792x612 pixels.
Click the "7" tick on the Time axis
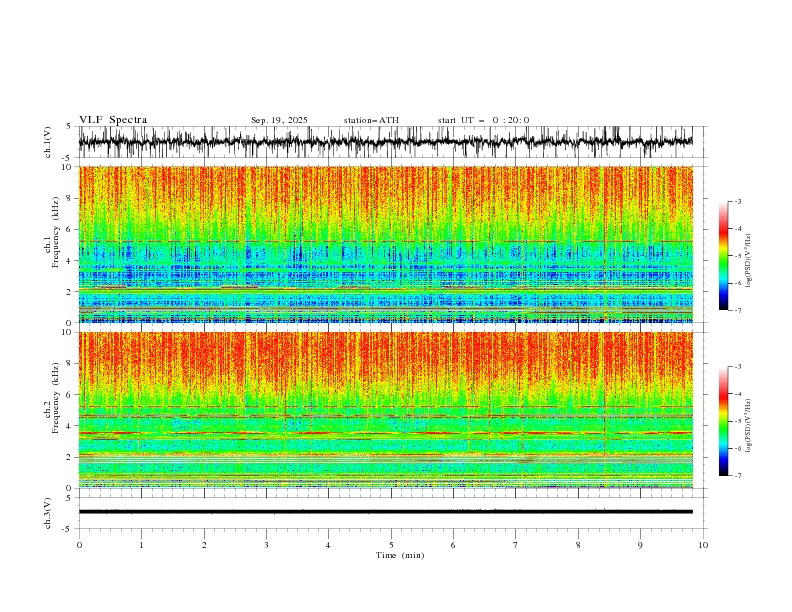516,545
